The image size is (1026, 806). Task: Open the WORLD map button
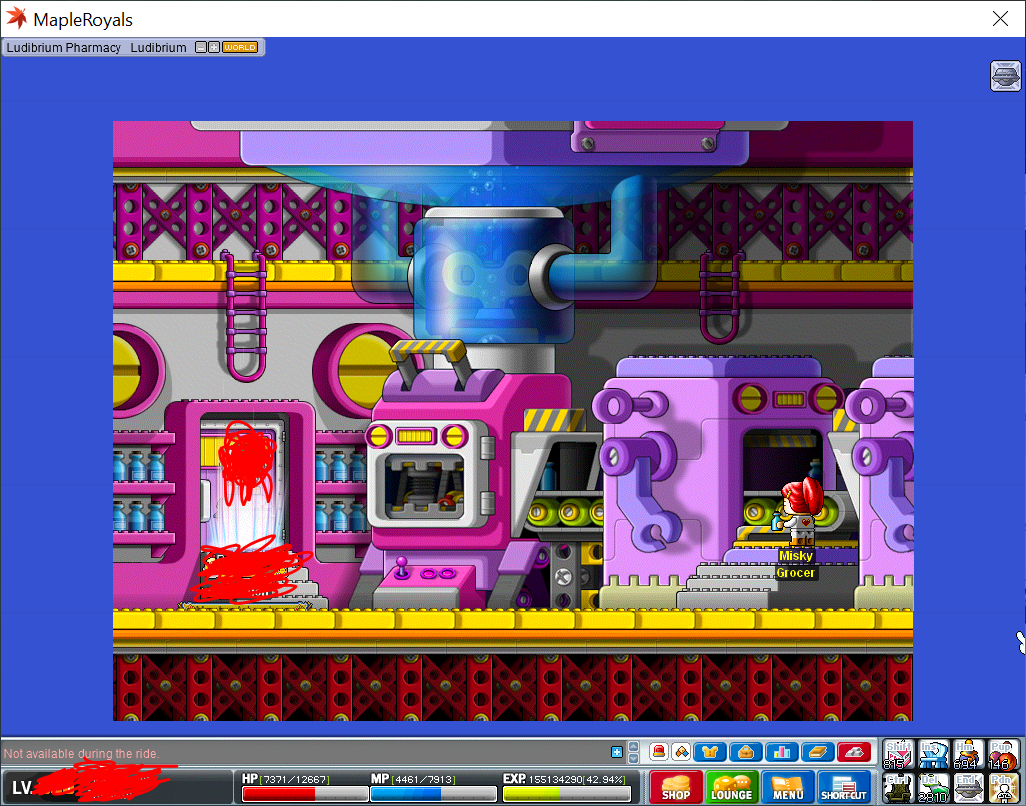(240, 47)
